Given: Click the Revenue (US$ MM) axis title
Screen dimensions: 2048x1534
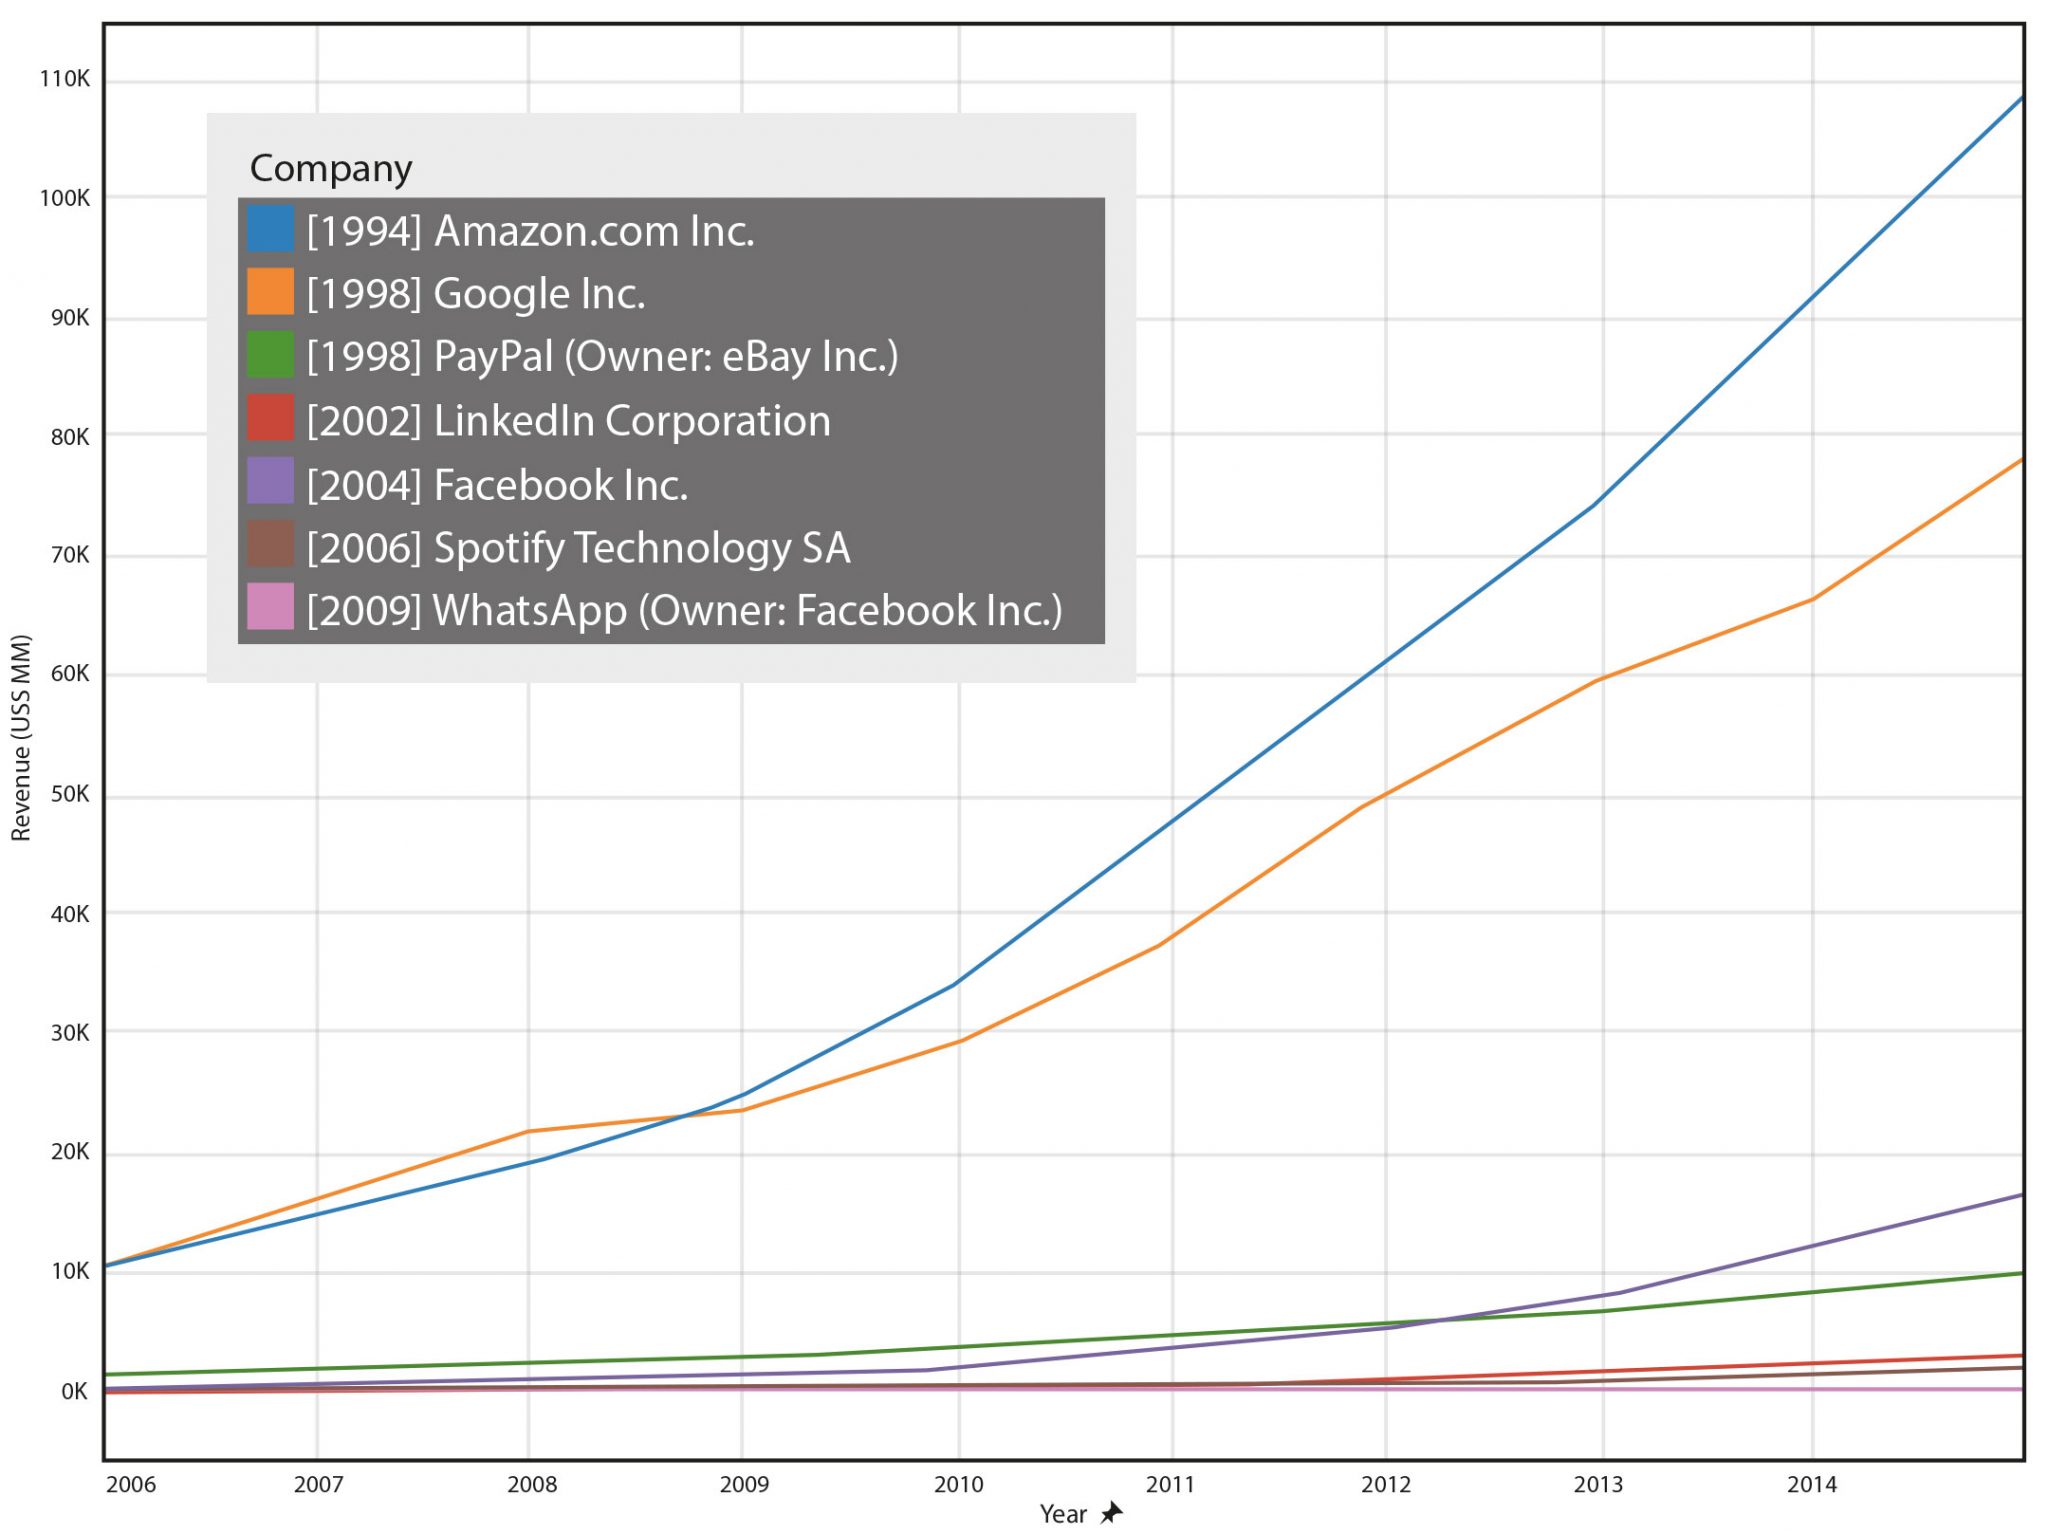Looking at the screenshot, I should [x=21, y=738].
